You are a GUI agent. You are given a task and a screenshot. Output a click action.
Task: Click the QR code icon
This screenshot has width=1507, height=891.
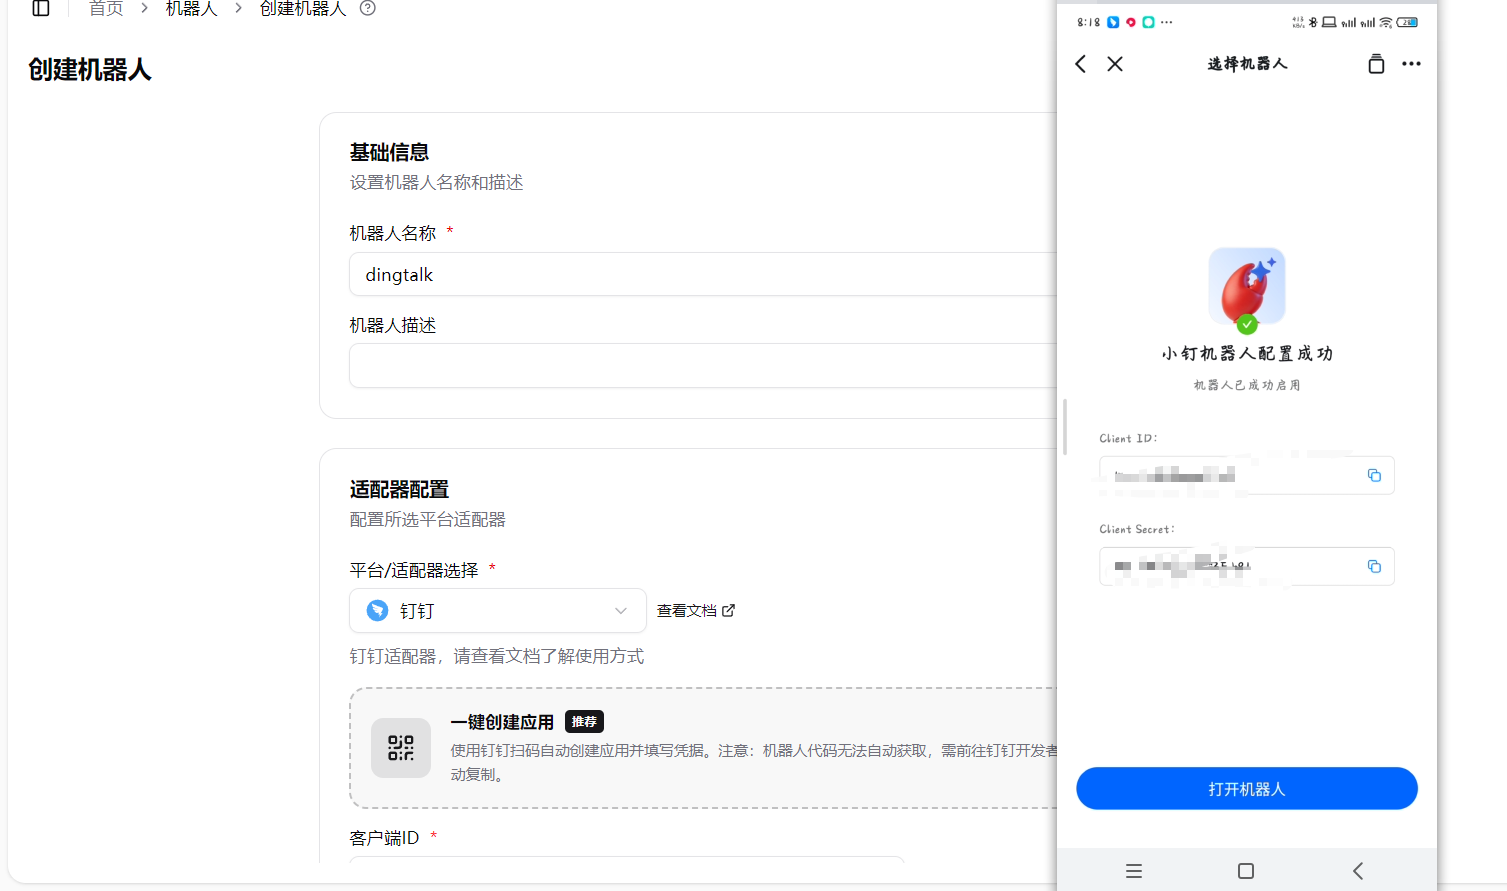[x=401, y=748]
